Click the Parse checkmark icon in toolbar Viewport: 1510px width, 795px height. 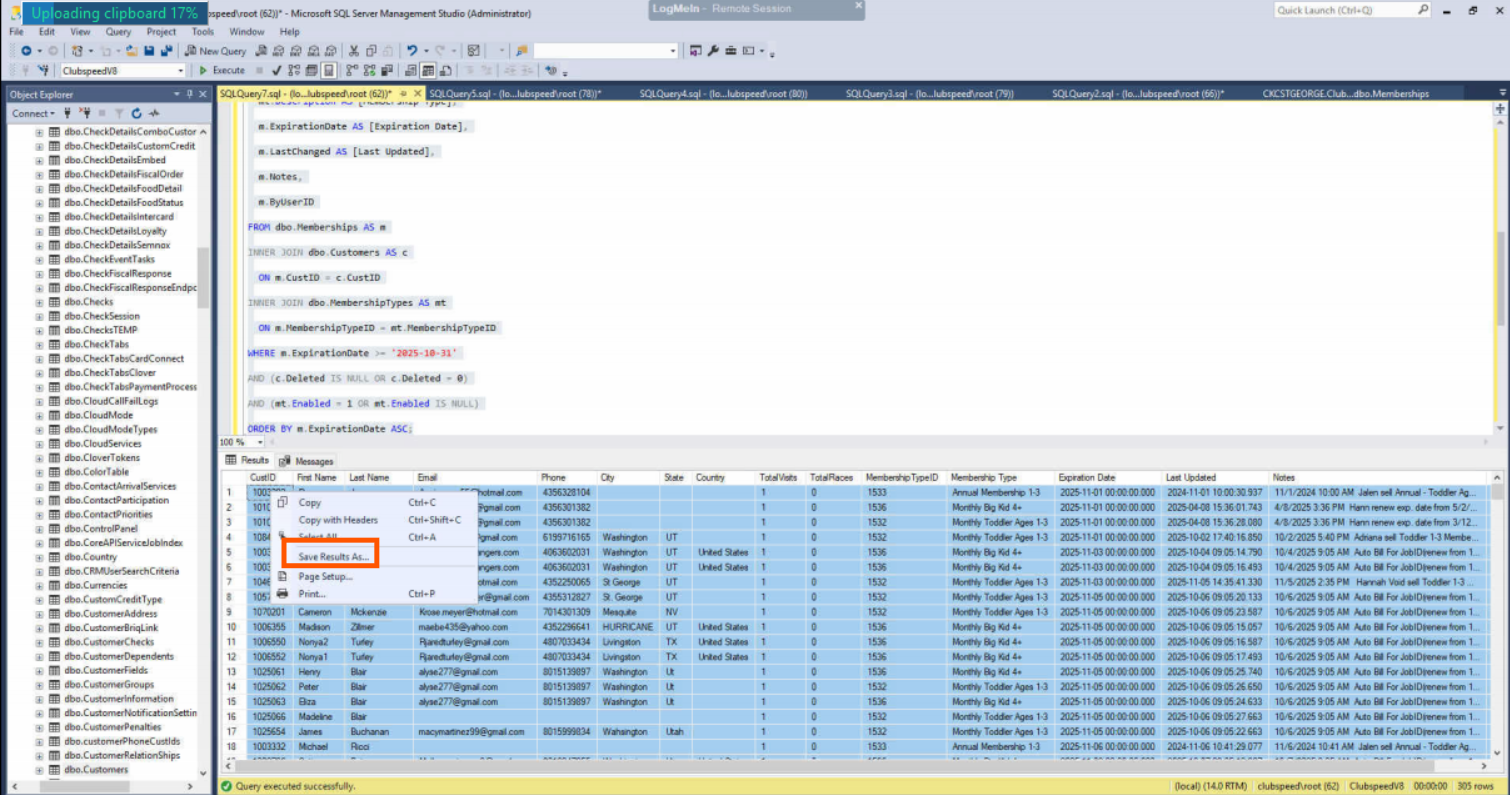coord(277,71)
